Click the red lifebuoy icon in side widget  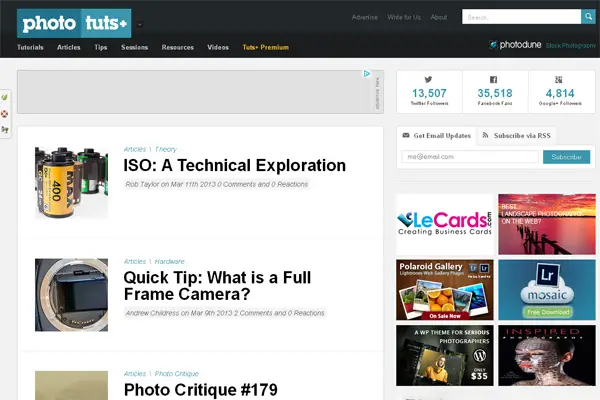coord(5,114)
